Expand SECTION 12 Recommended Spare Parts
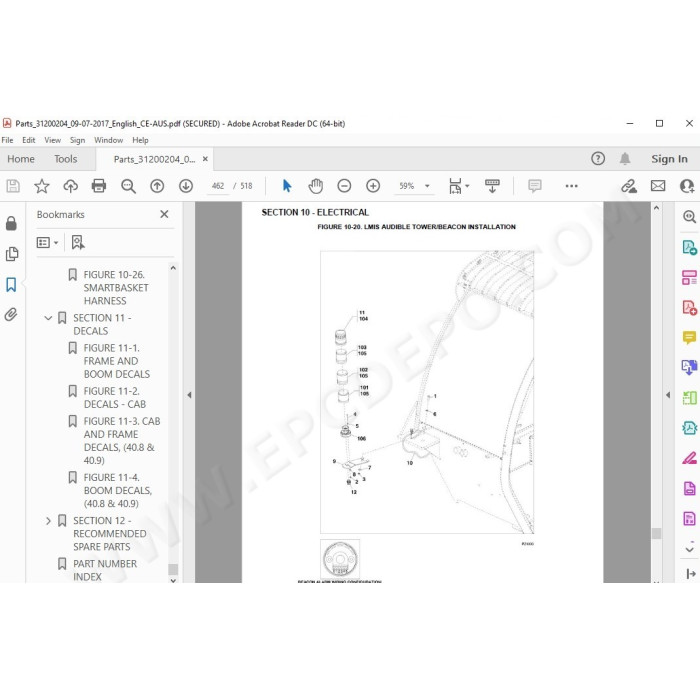The image size is (700, 700). click(x=48, y=521)
